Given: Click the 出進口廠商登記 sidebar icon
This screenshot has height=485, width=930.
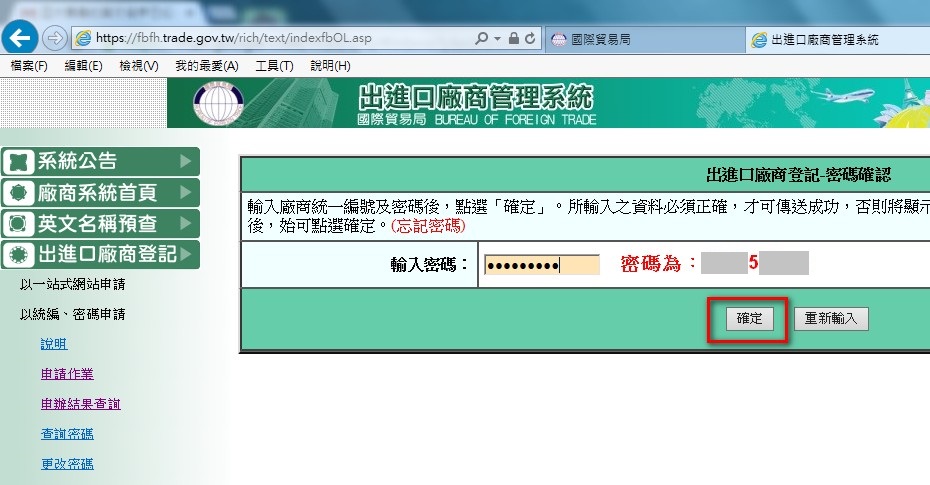Looking at the screenshot, I should point(18,254).
